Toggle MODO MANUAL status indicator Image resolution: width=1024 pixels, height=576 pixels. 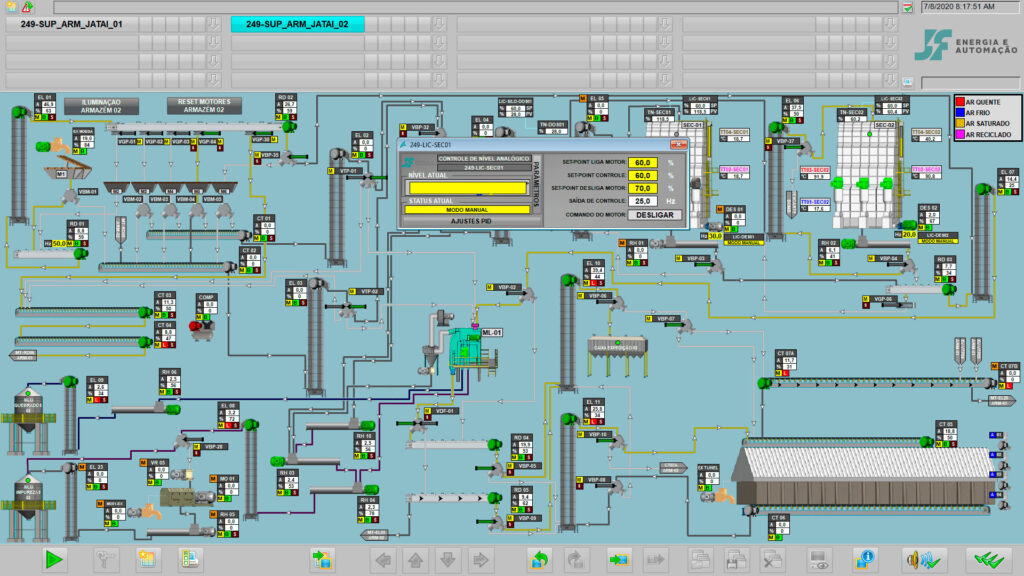(x=467, y=210)
